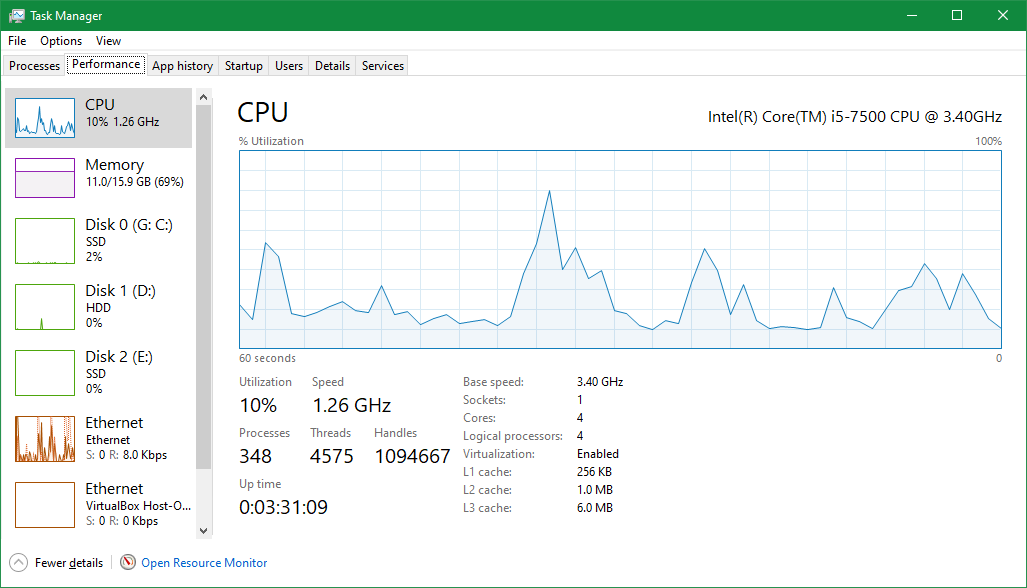Open the File menu
Screen dimensions: 1027x588
pos(16,41)
